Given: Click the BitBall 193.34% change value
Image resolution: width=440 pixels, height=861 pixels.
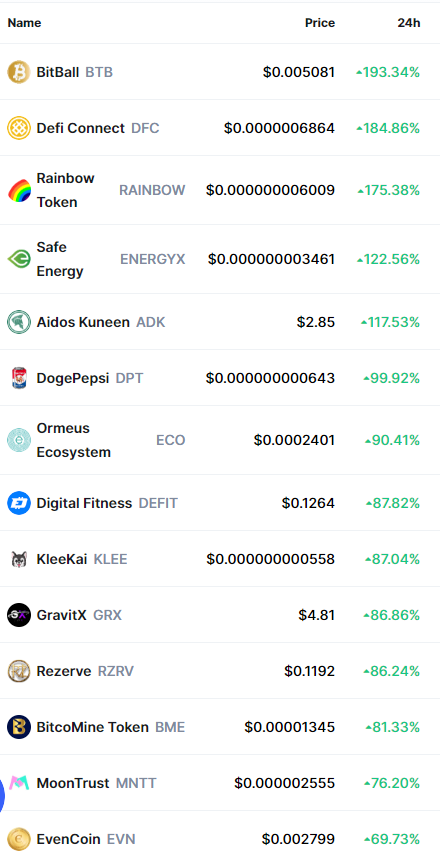Looking at the screenshot, I should coord(388,72).
